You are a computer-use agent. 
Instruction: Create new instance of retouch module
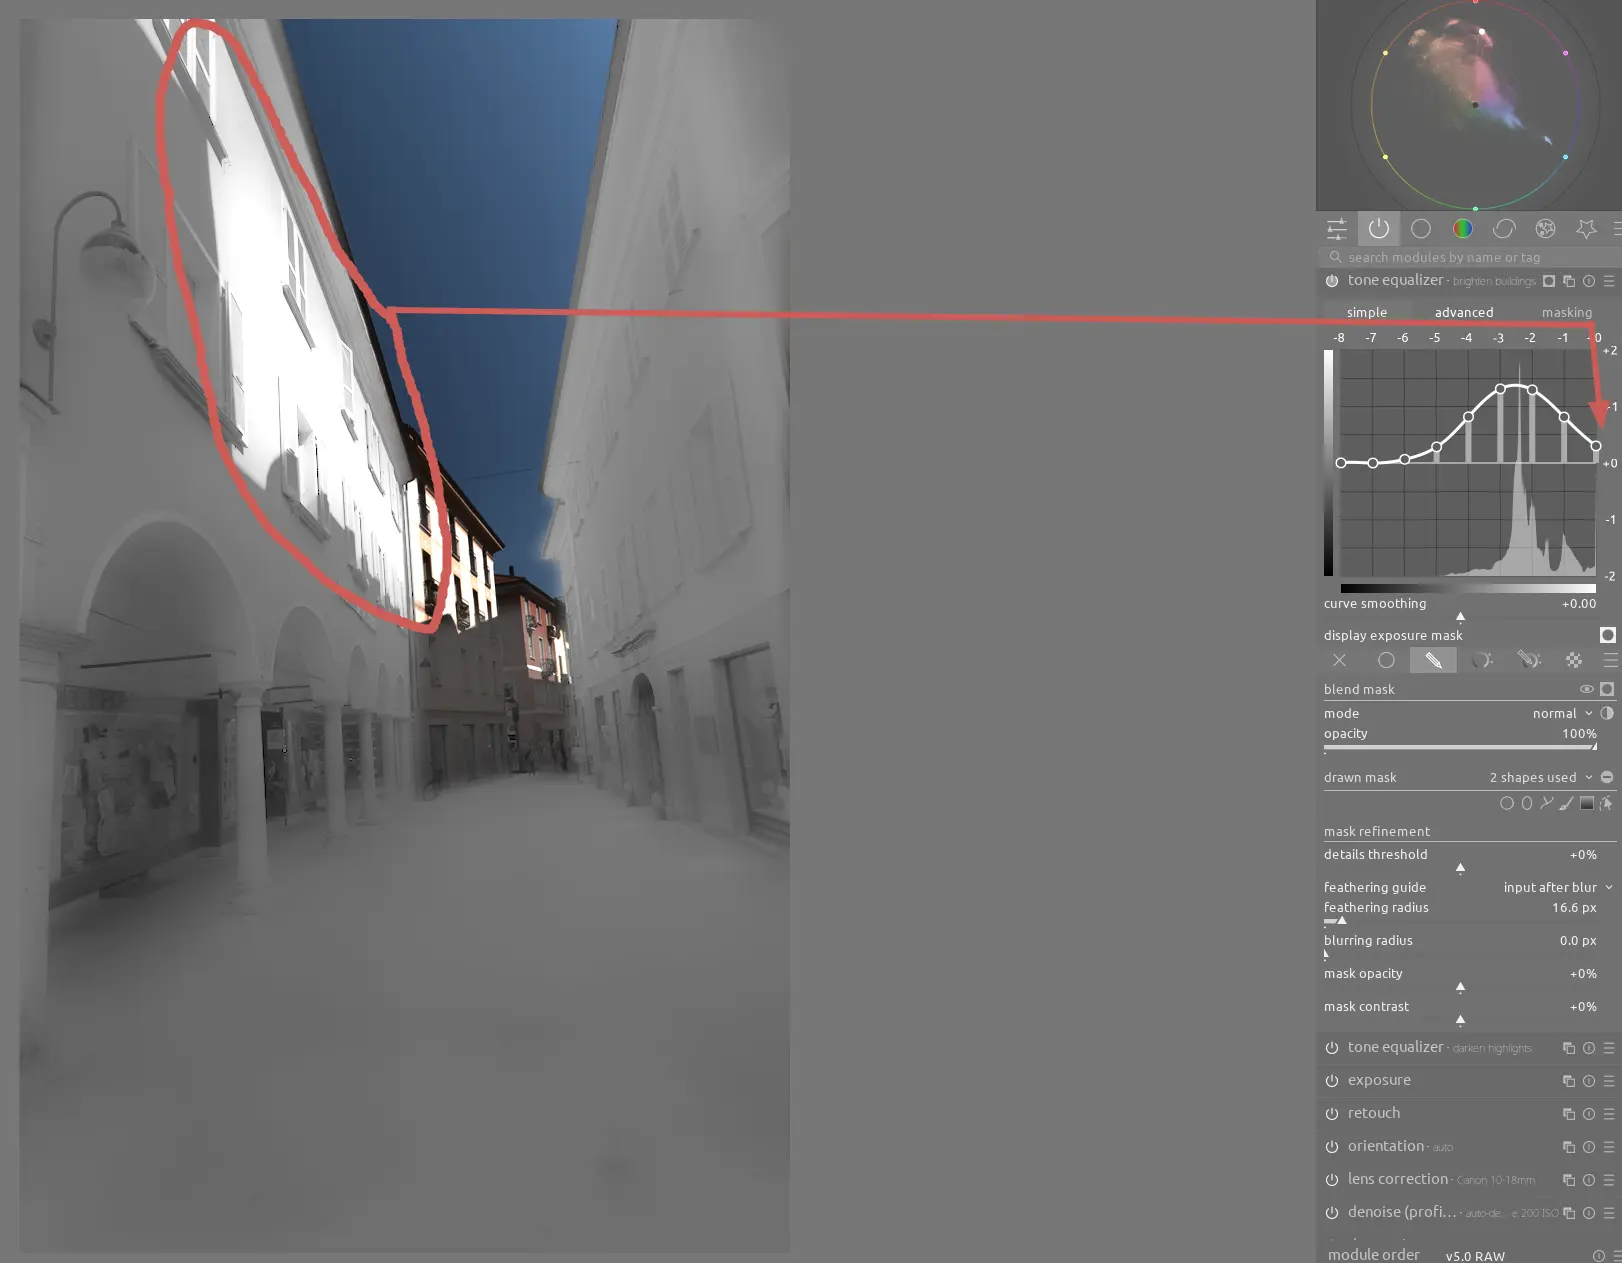[1568, 1114]
